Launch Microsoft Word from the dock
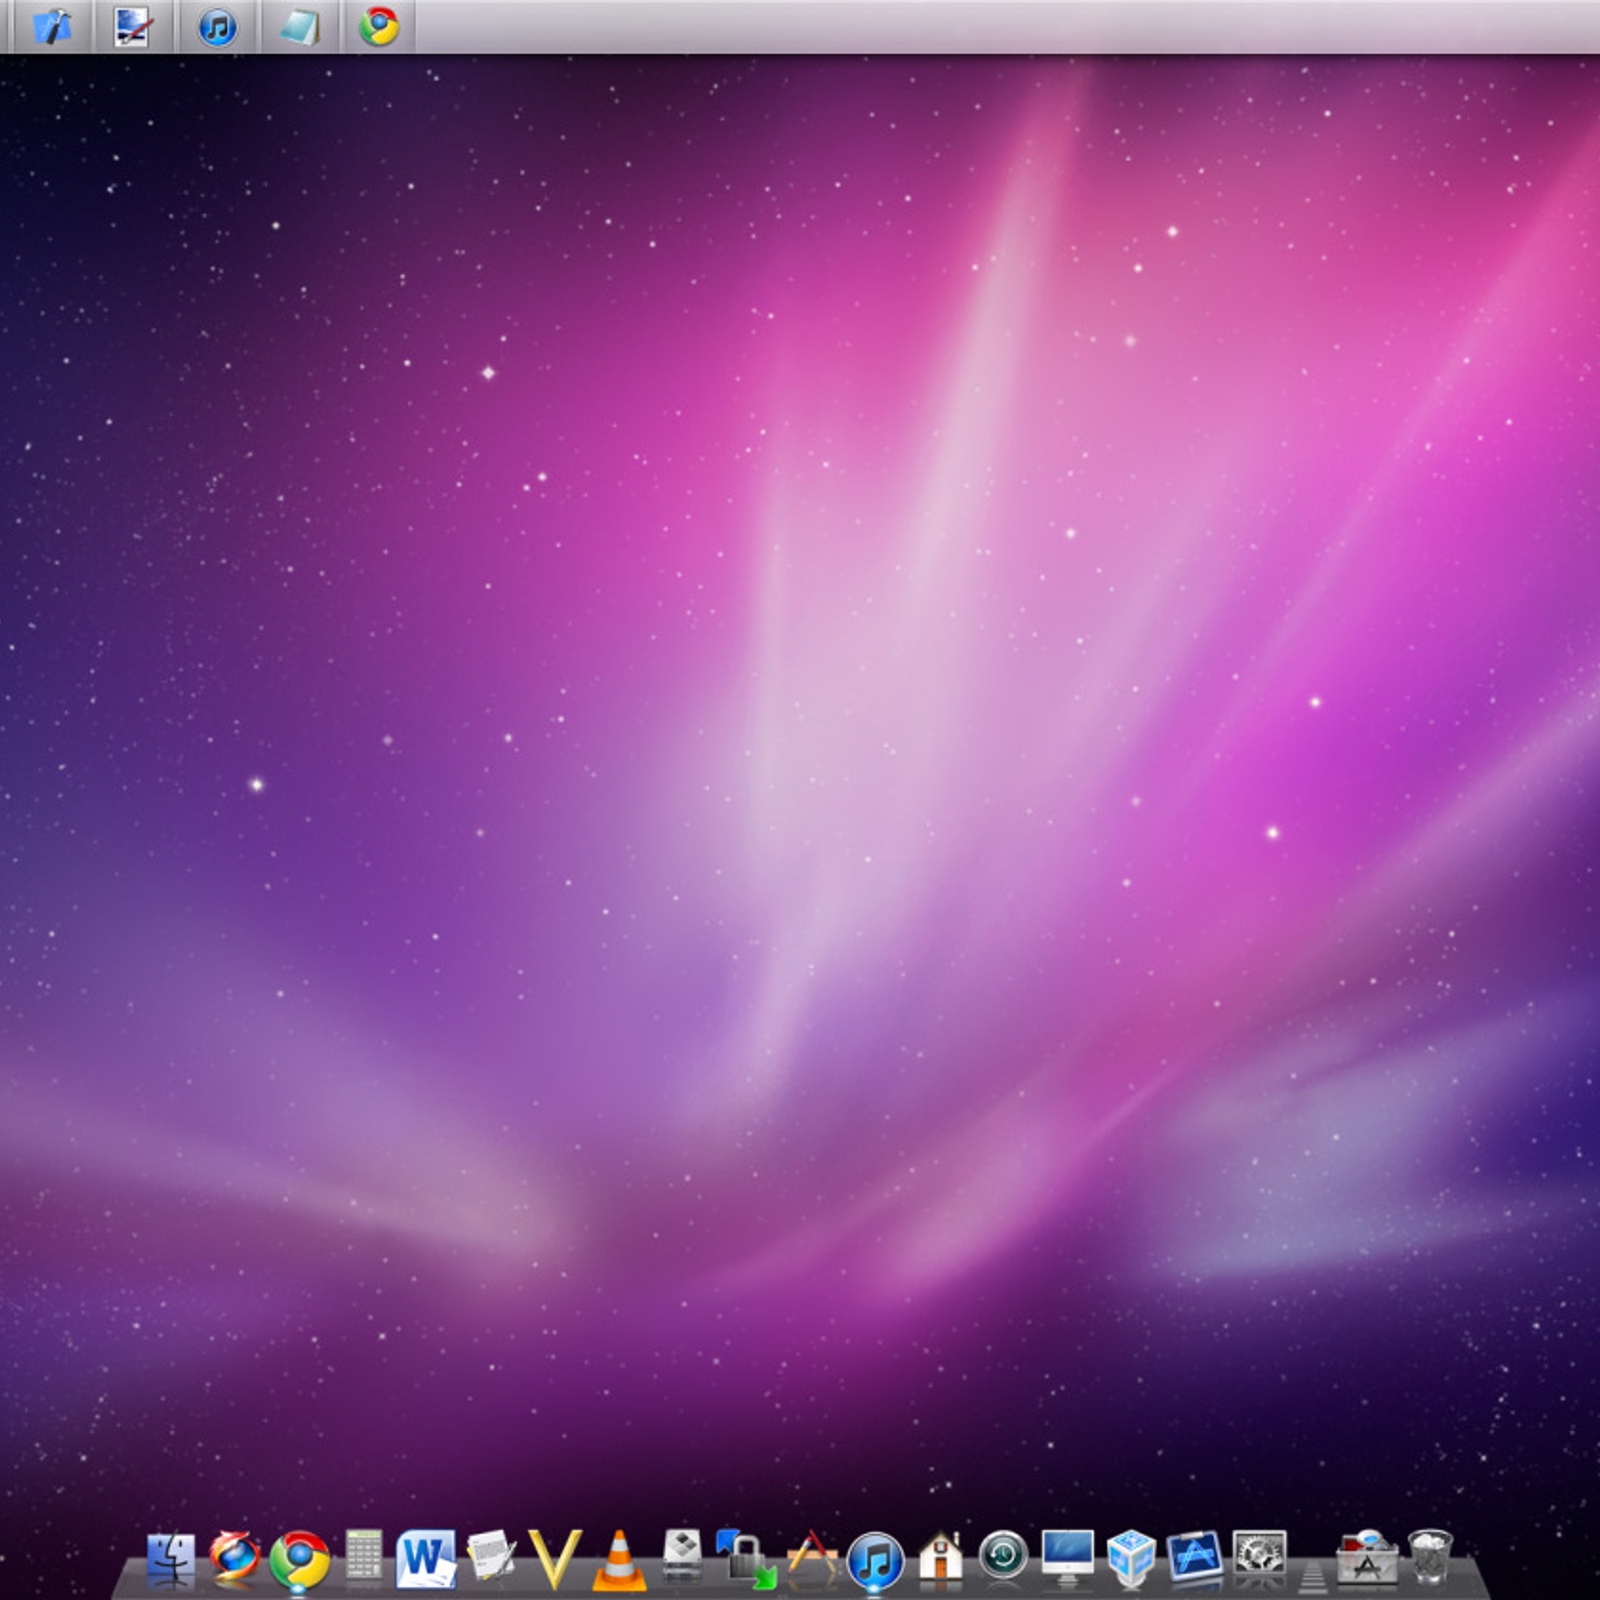This screenshot has height=1600, width=1600. tap(426, 1559)
